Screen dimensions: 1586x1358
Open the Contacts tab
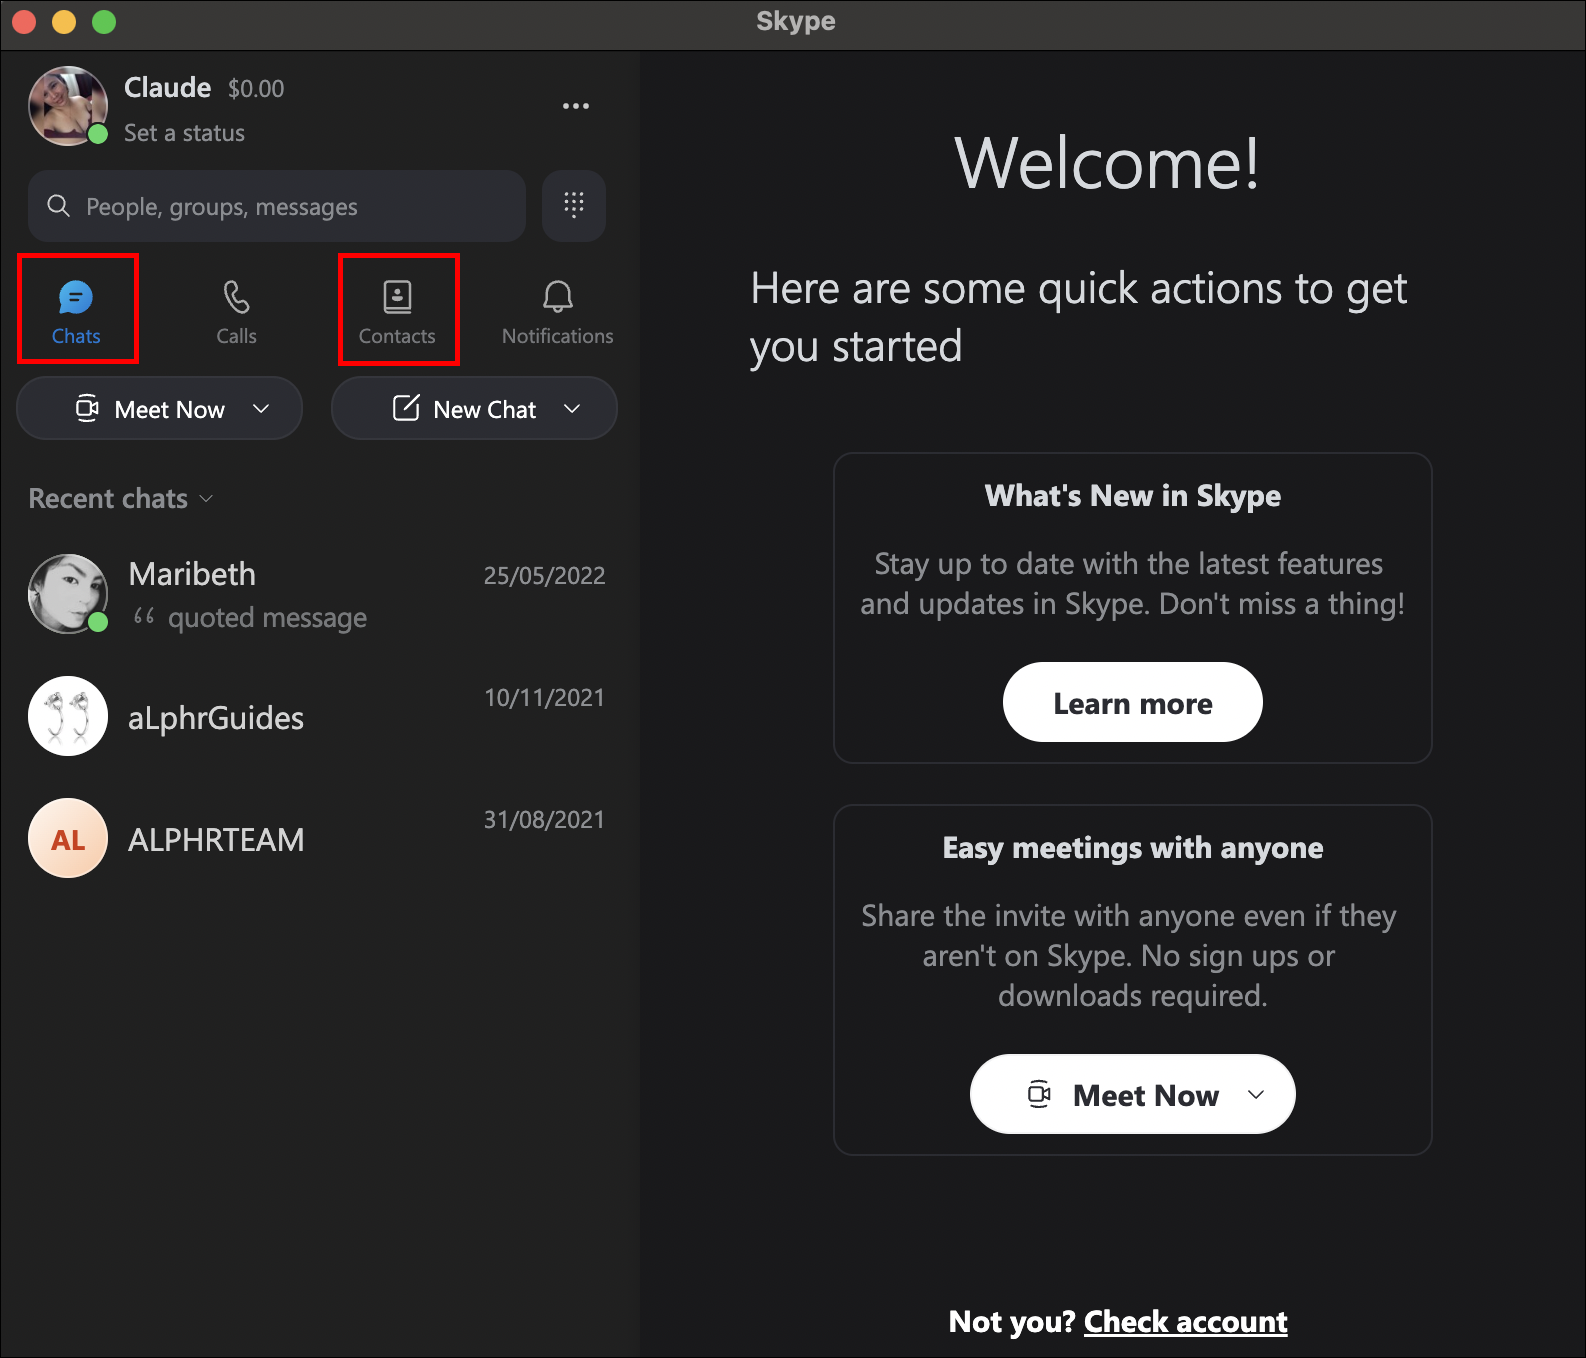pos(397,312)
